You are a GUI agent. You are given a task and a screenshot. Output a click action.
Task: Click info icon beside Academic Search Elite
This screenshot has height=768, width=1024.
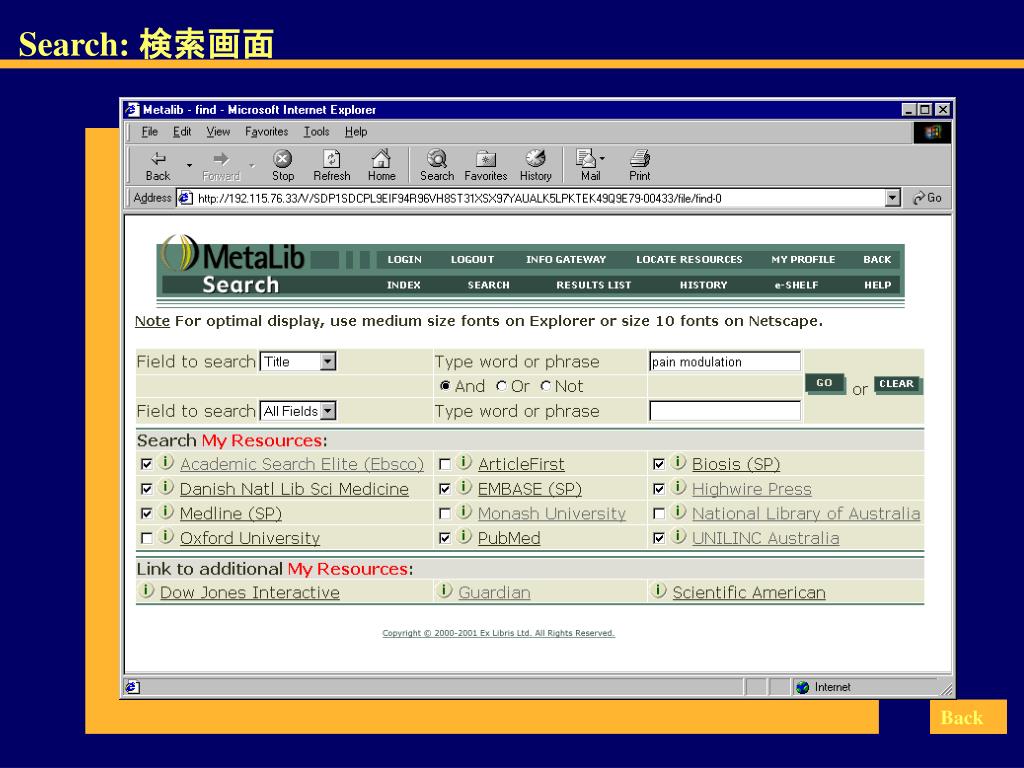click(167, 462)
